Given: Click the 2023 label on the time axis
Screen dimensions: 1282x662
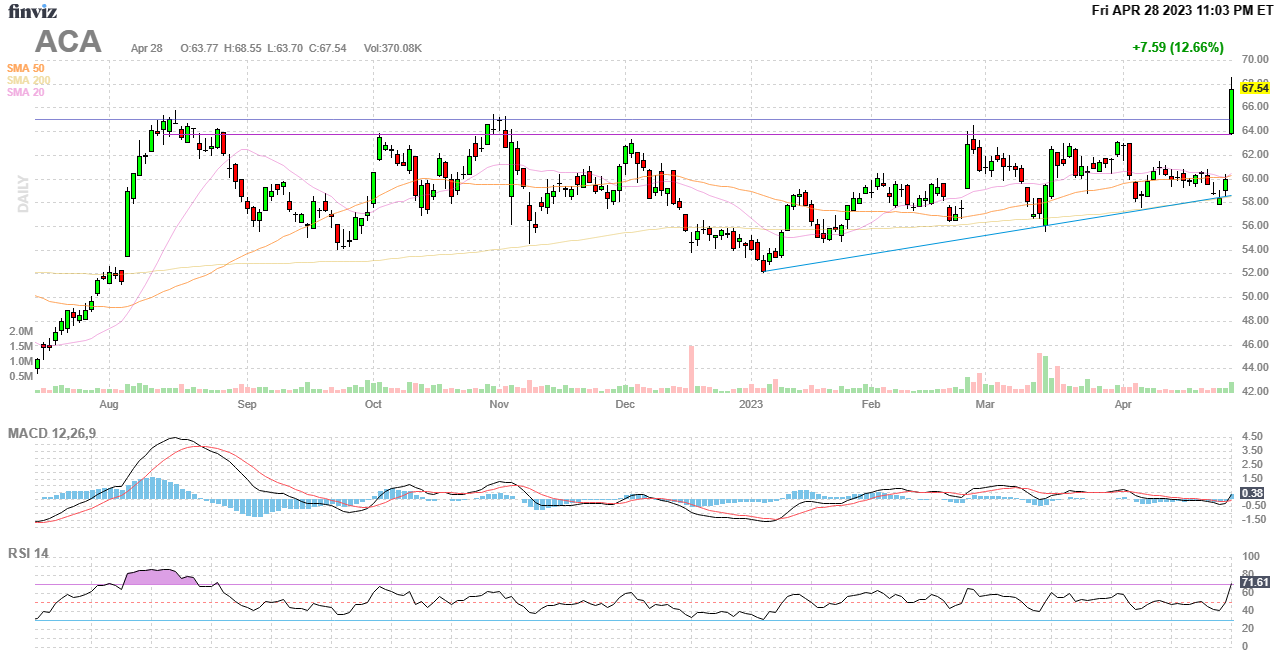Looking at the screenshot, I should click(x=751, y=405).
